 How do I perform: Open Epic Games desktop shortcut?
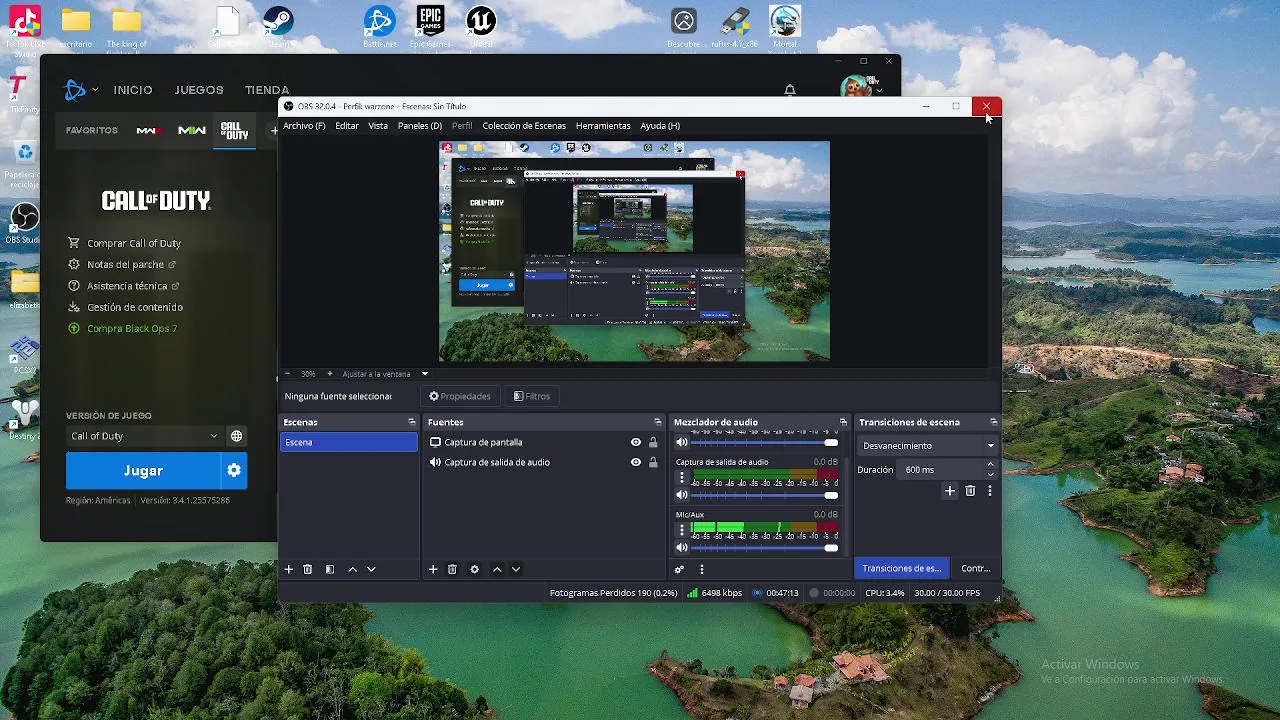430,28
